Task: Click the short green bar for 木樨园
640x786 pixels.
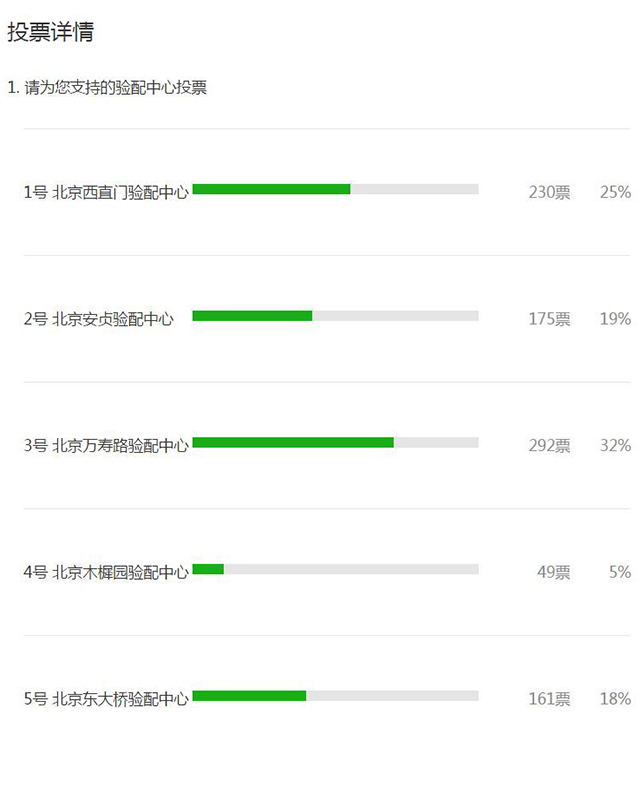Action: 208,569
